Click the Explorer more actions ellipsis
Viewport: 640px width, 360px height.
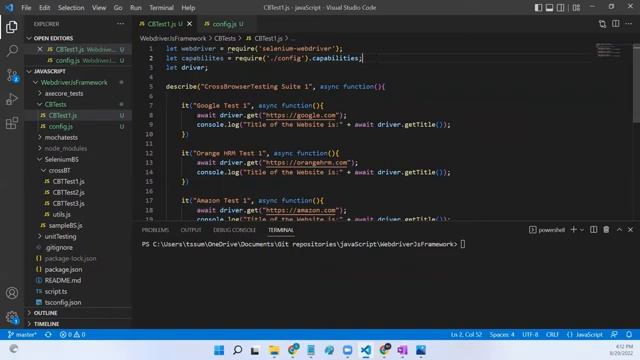pyautogui.click(x=120, y=24)
